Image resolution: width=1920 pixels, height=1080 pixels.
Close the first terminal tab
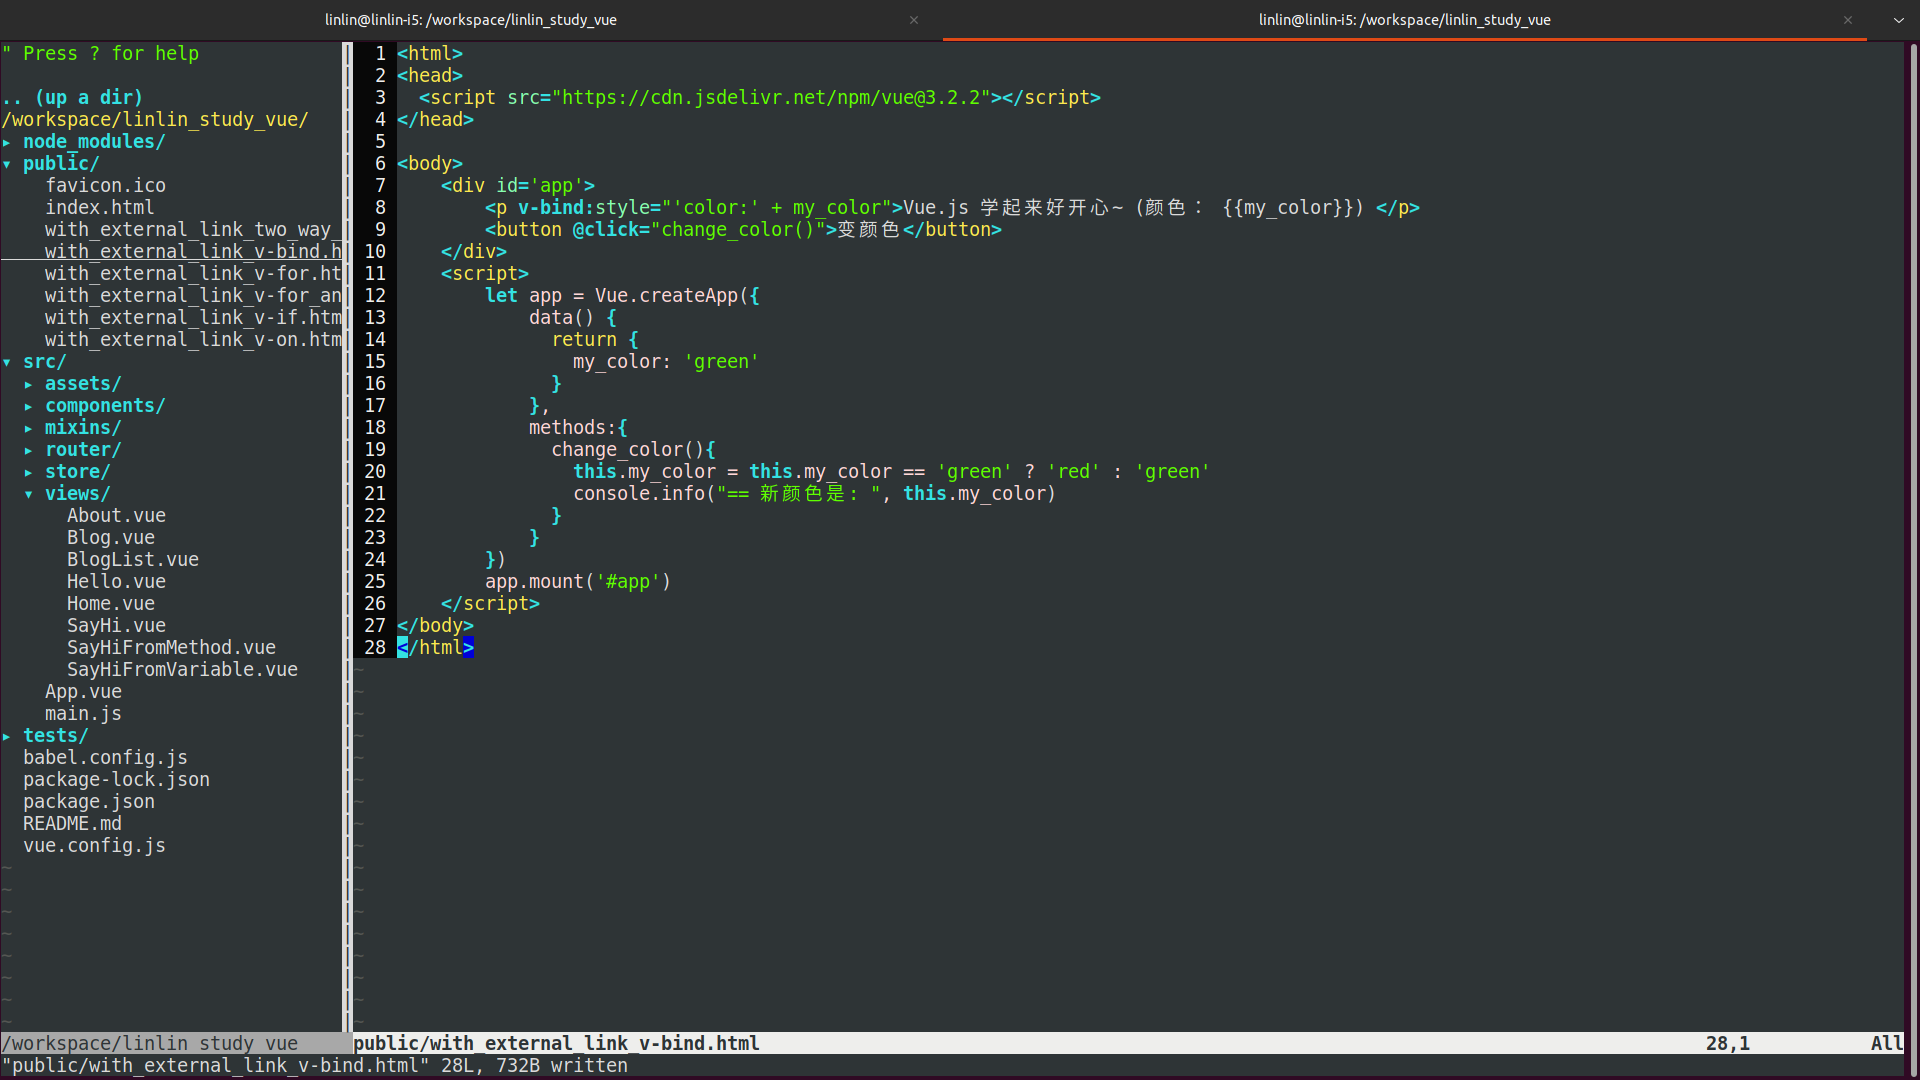click(913, 20)
